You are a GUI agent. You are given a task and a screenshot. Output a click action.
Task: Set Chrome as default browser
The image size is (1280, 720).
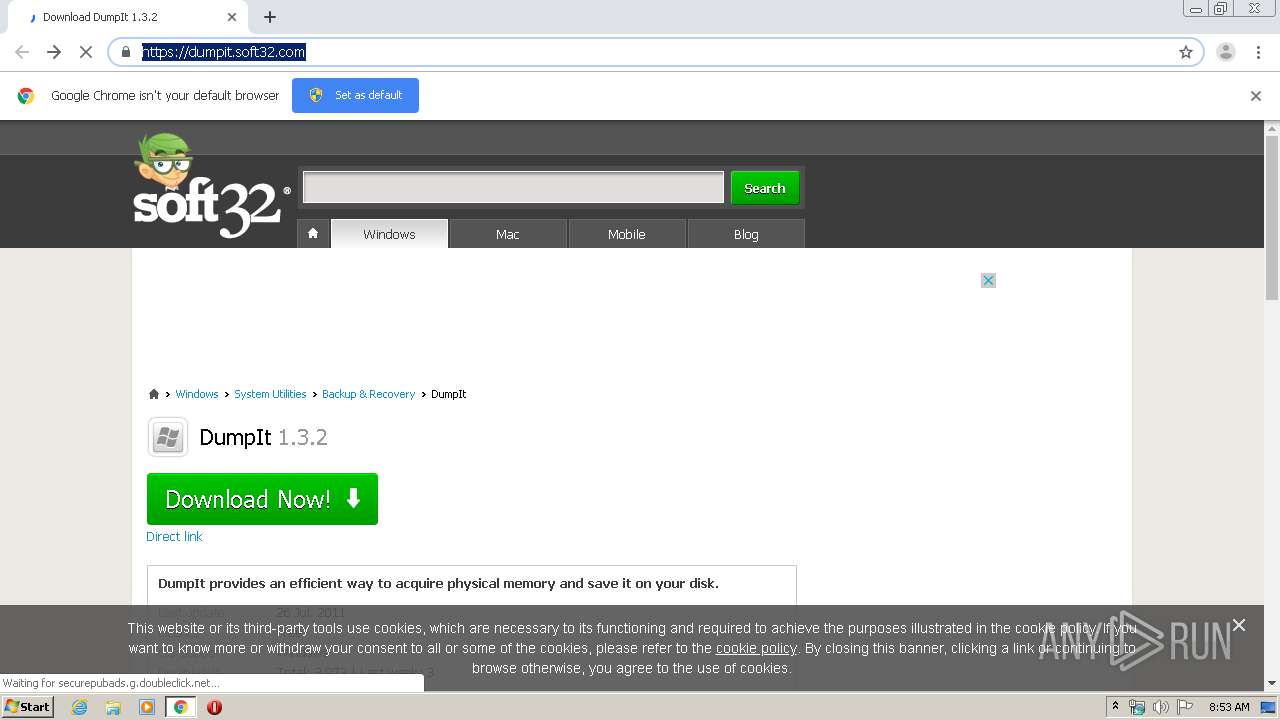[355, 95]
